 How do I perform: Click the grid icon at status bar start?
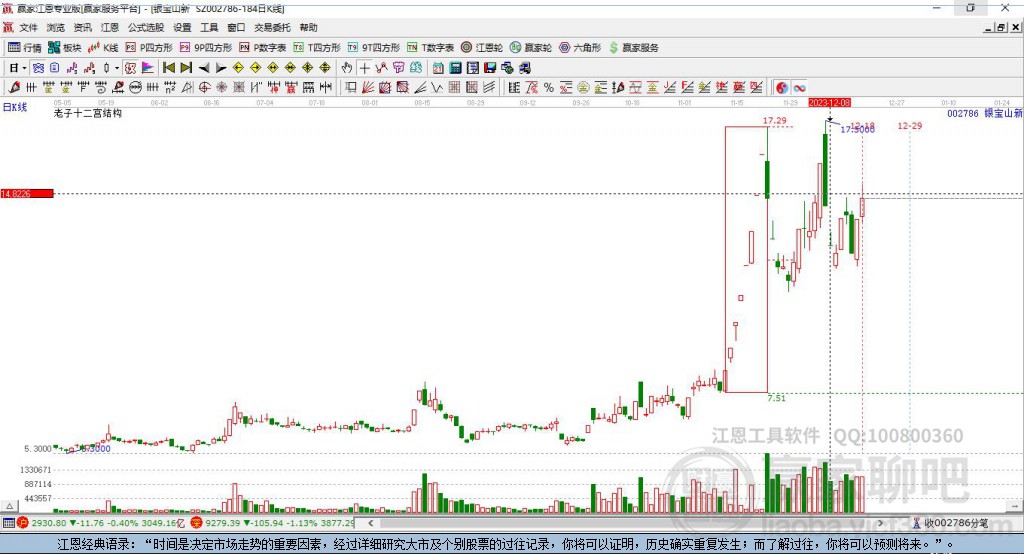click(x=8, y=523)
